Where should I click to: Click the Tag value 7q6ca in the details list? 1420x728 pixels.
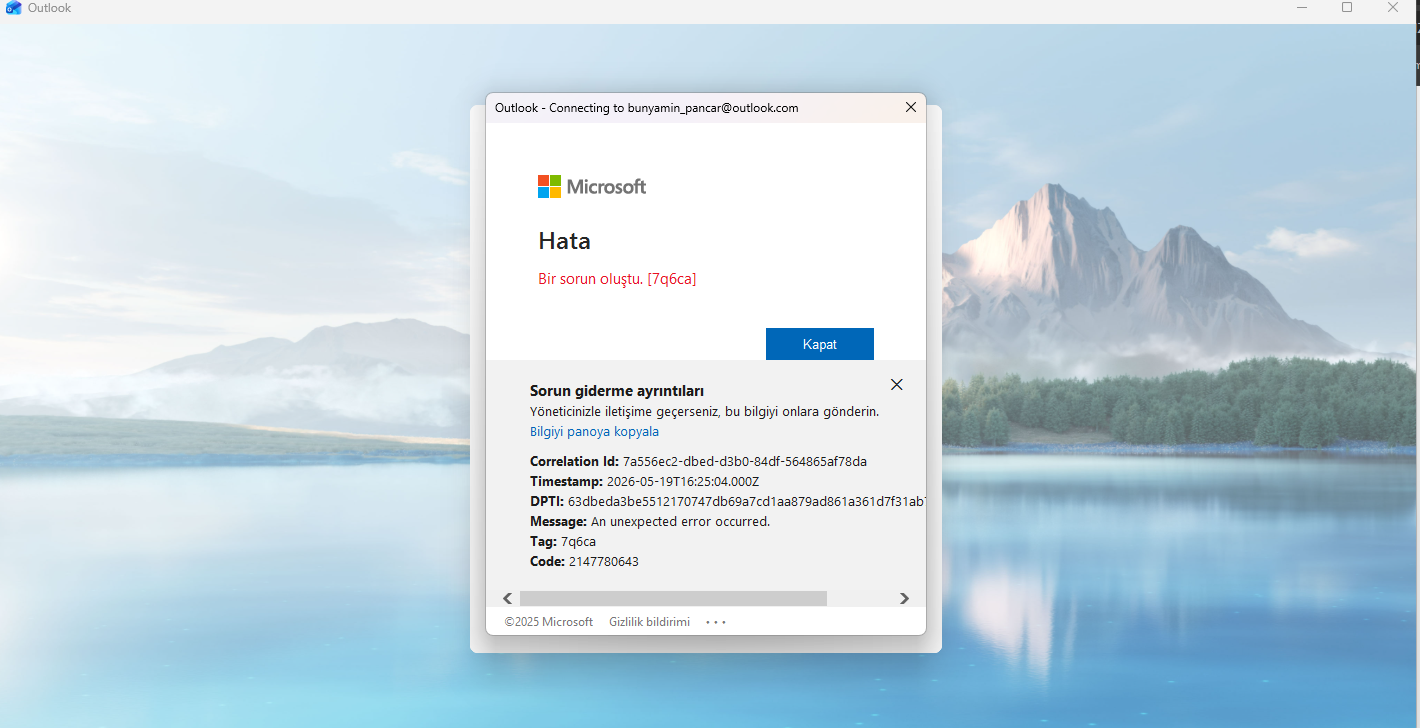coord(578,541)
